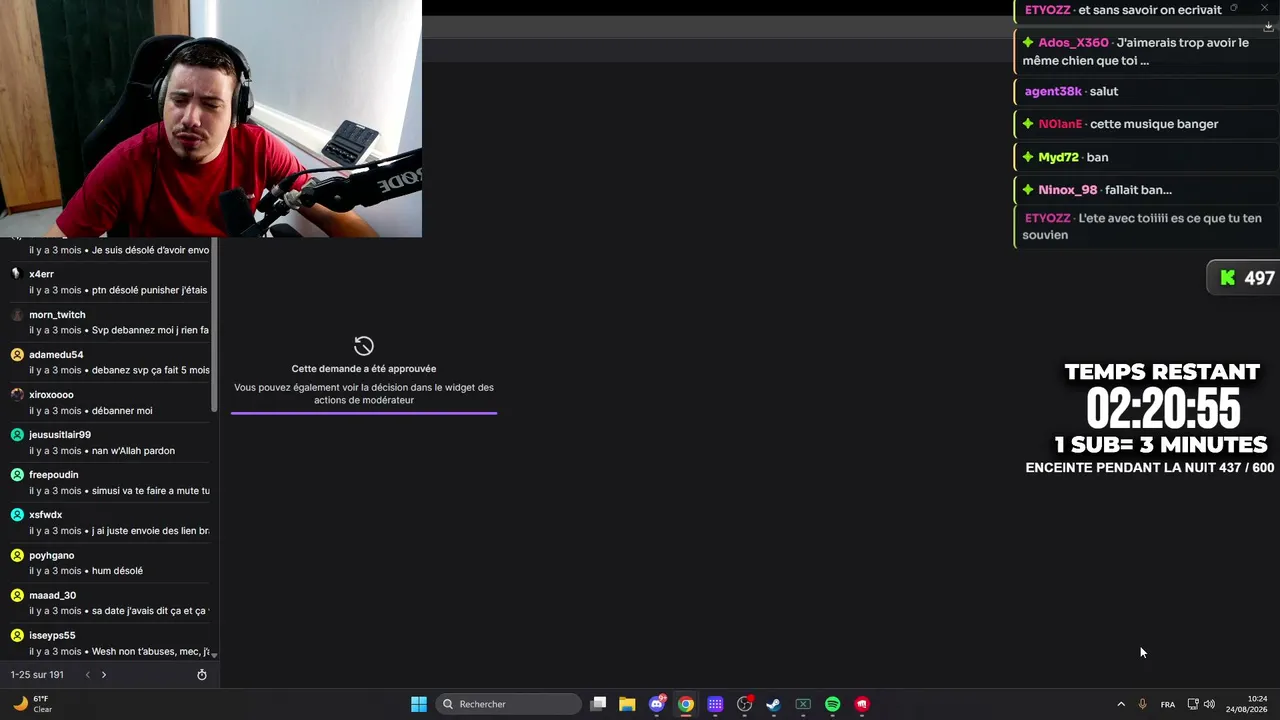1280x720 pixels.
Task: Click the weather widget showing 61°F Clear
Action: 32,704
